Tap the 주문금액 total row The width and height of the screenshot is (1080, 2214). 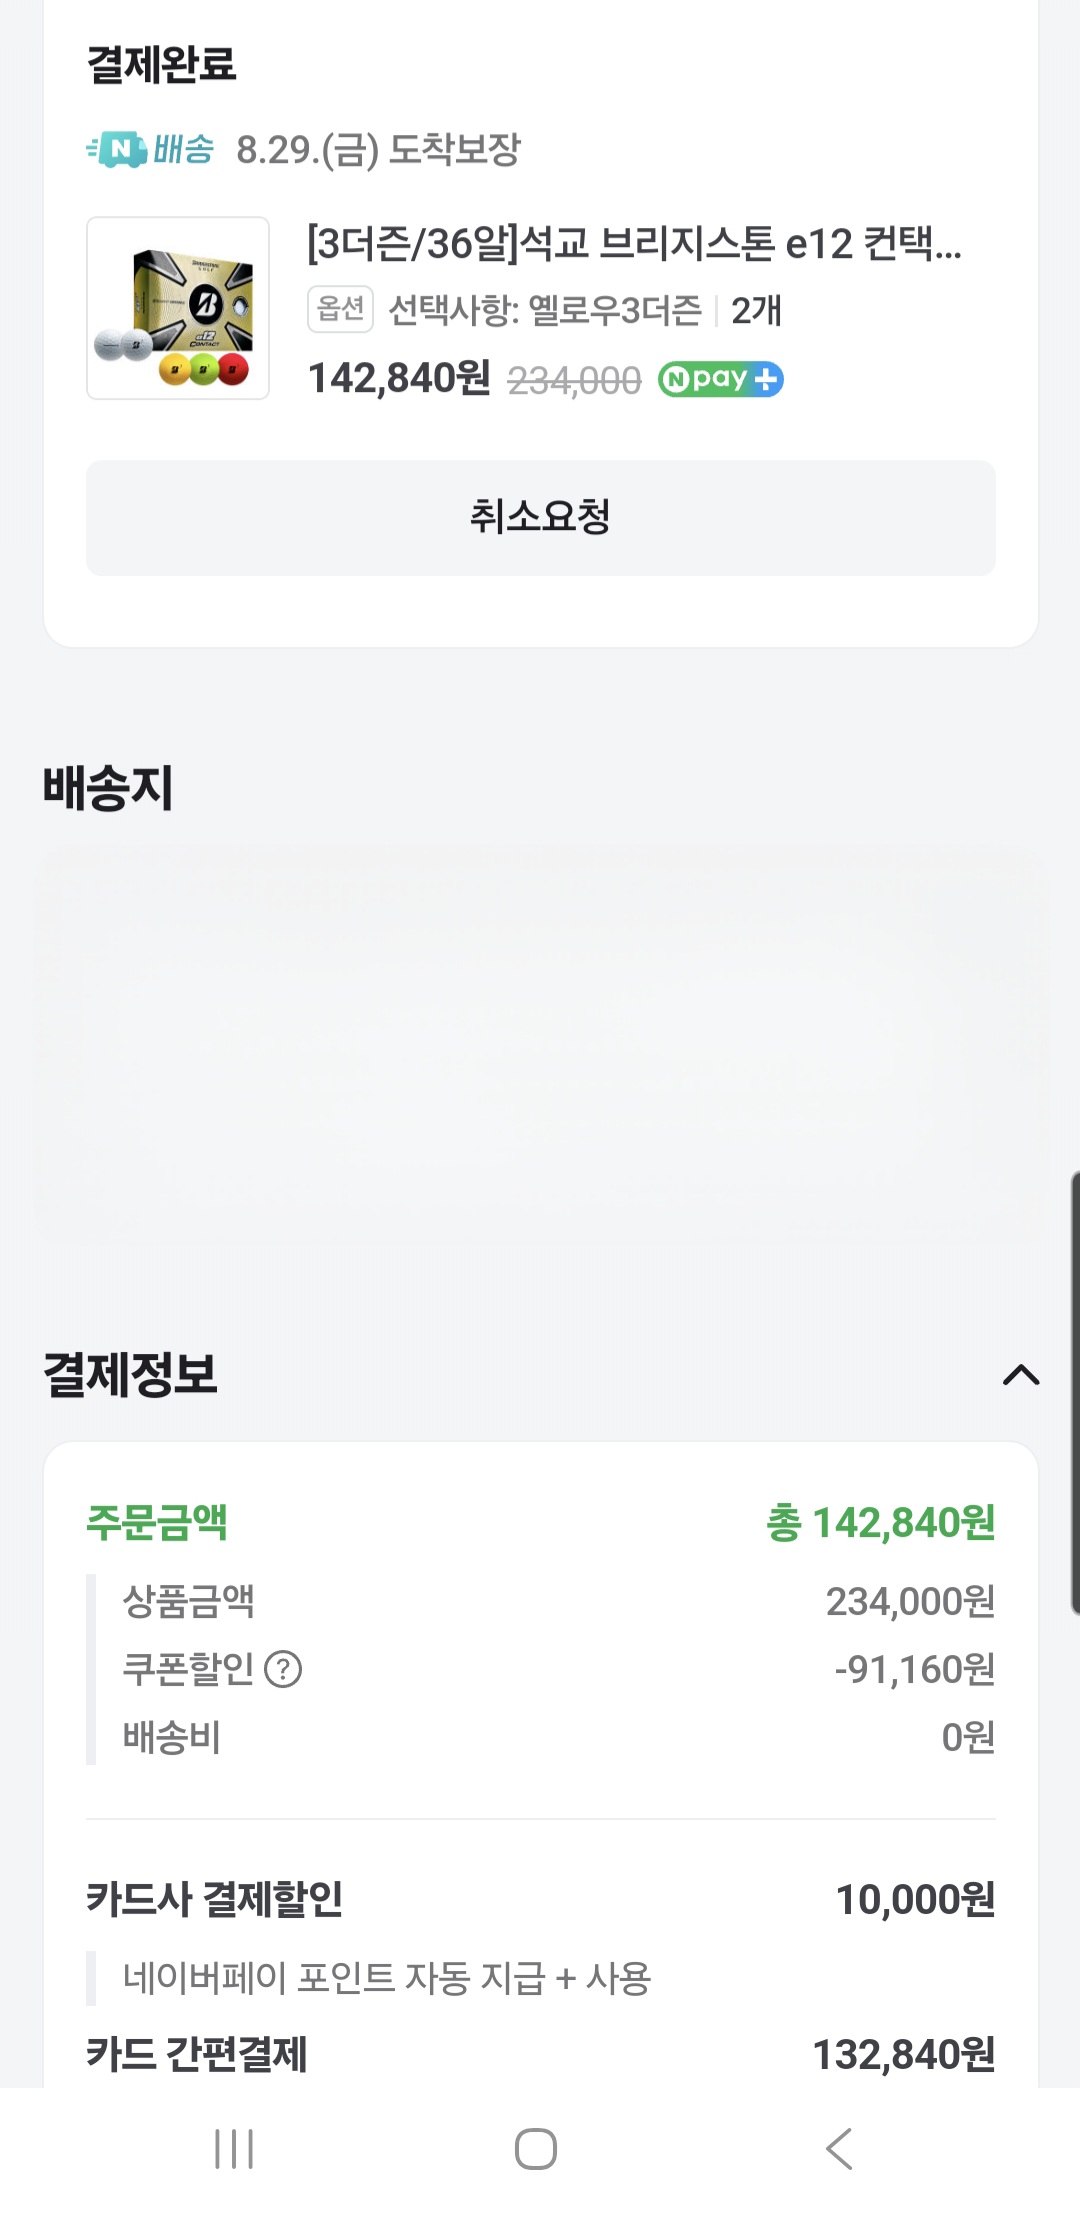coord(540,1523)
